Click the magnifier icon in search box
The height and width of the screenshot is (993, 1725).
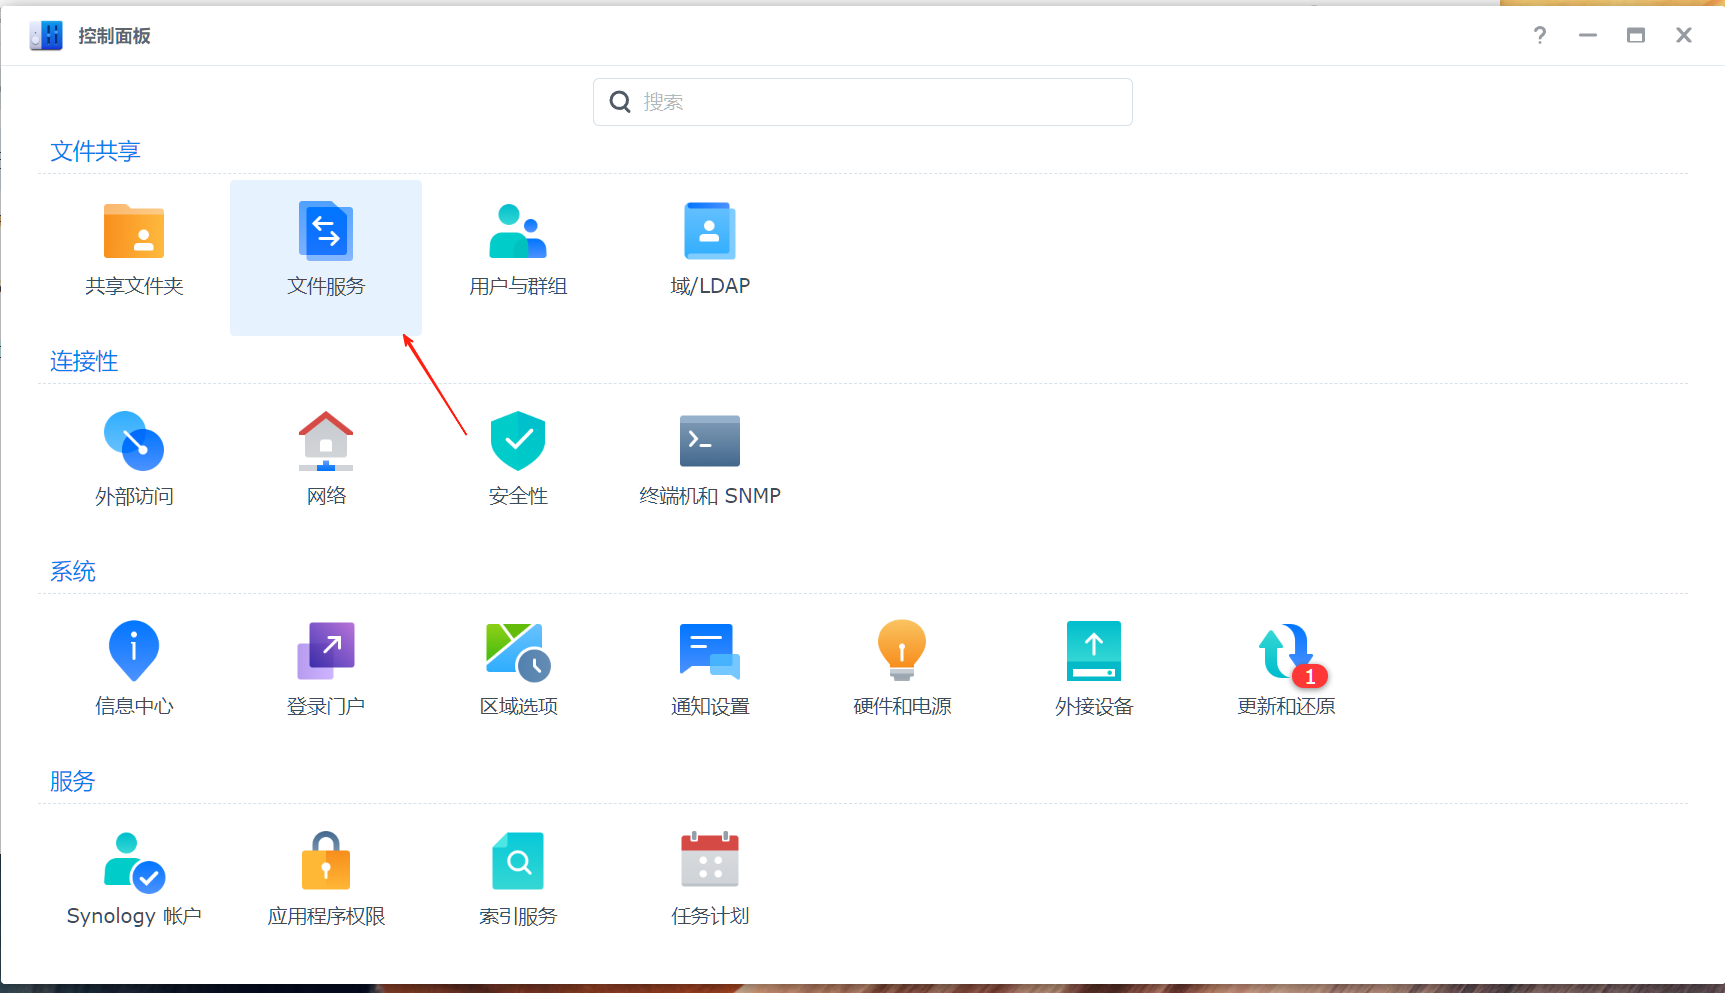[x=620, y=102]
